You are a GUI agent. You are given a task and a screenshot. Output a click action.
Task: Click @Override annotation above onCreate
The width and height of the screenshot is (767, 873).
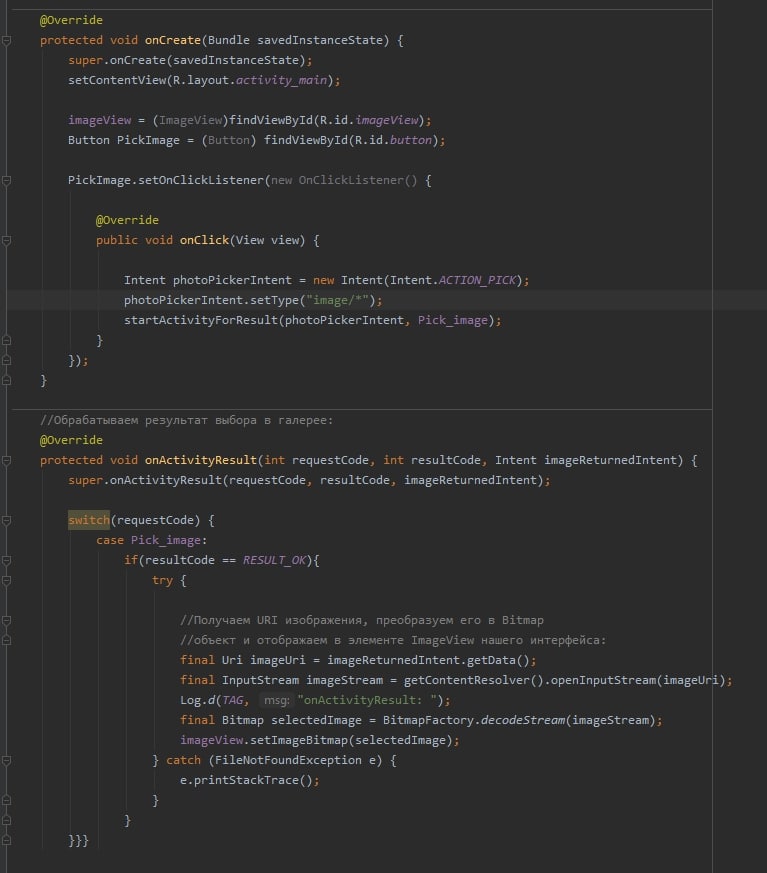coord(71,20)
